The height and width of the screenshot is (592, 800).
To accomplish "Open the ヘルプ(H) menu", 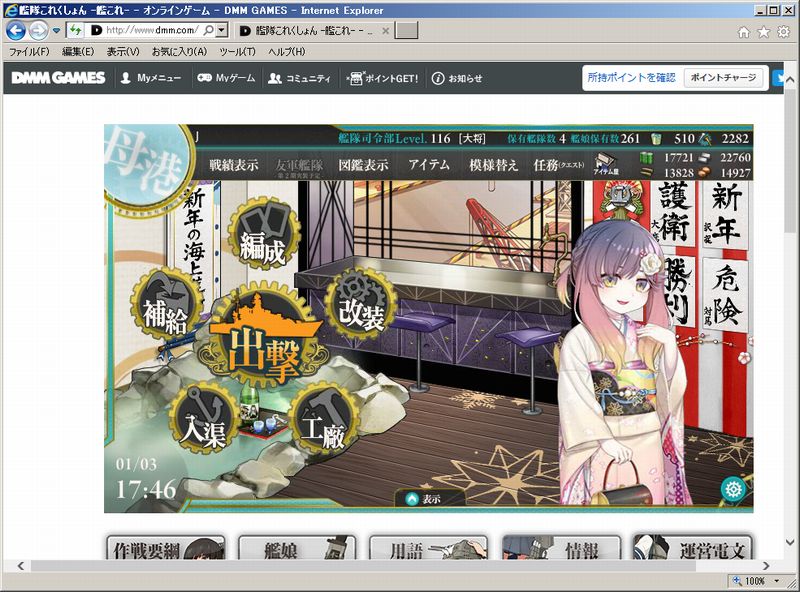I will [x=286, y=52].
